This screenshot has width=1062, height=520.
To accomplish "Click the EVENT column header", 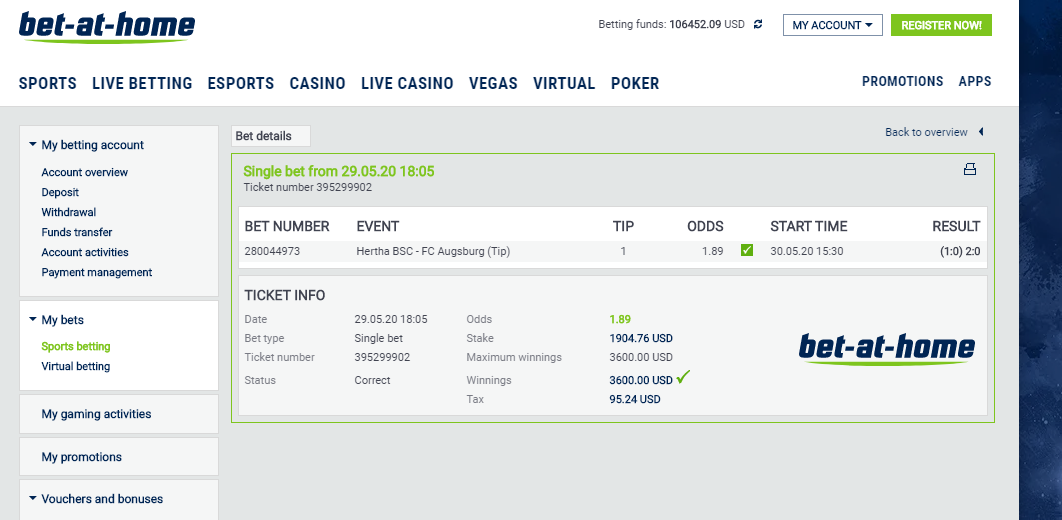I will point(377,226).
